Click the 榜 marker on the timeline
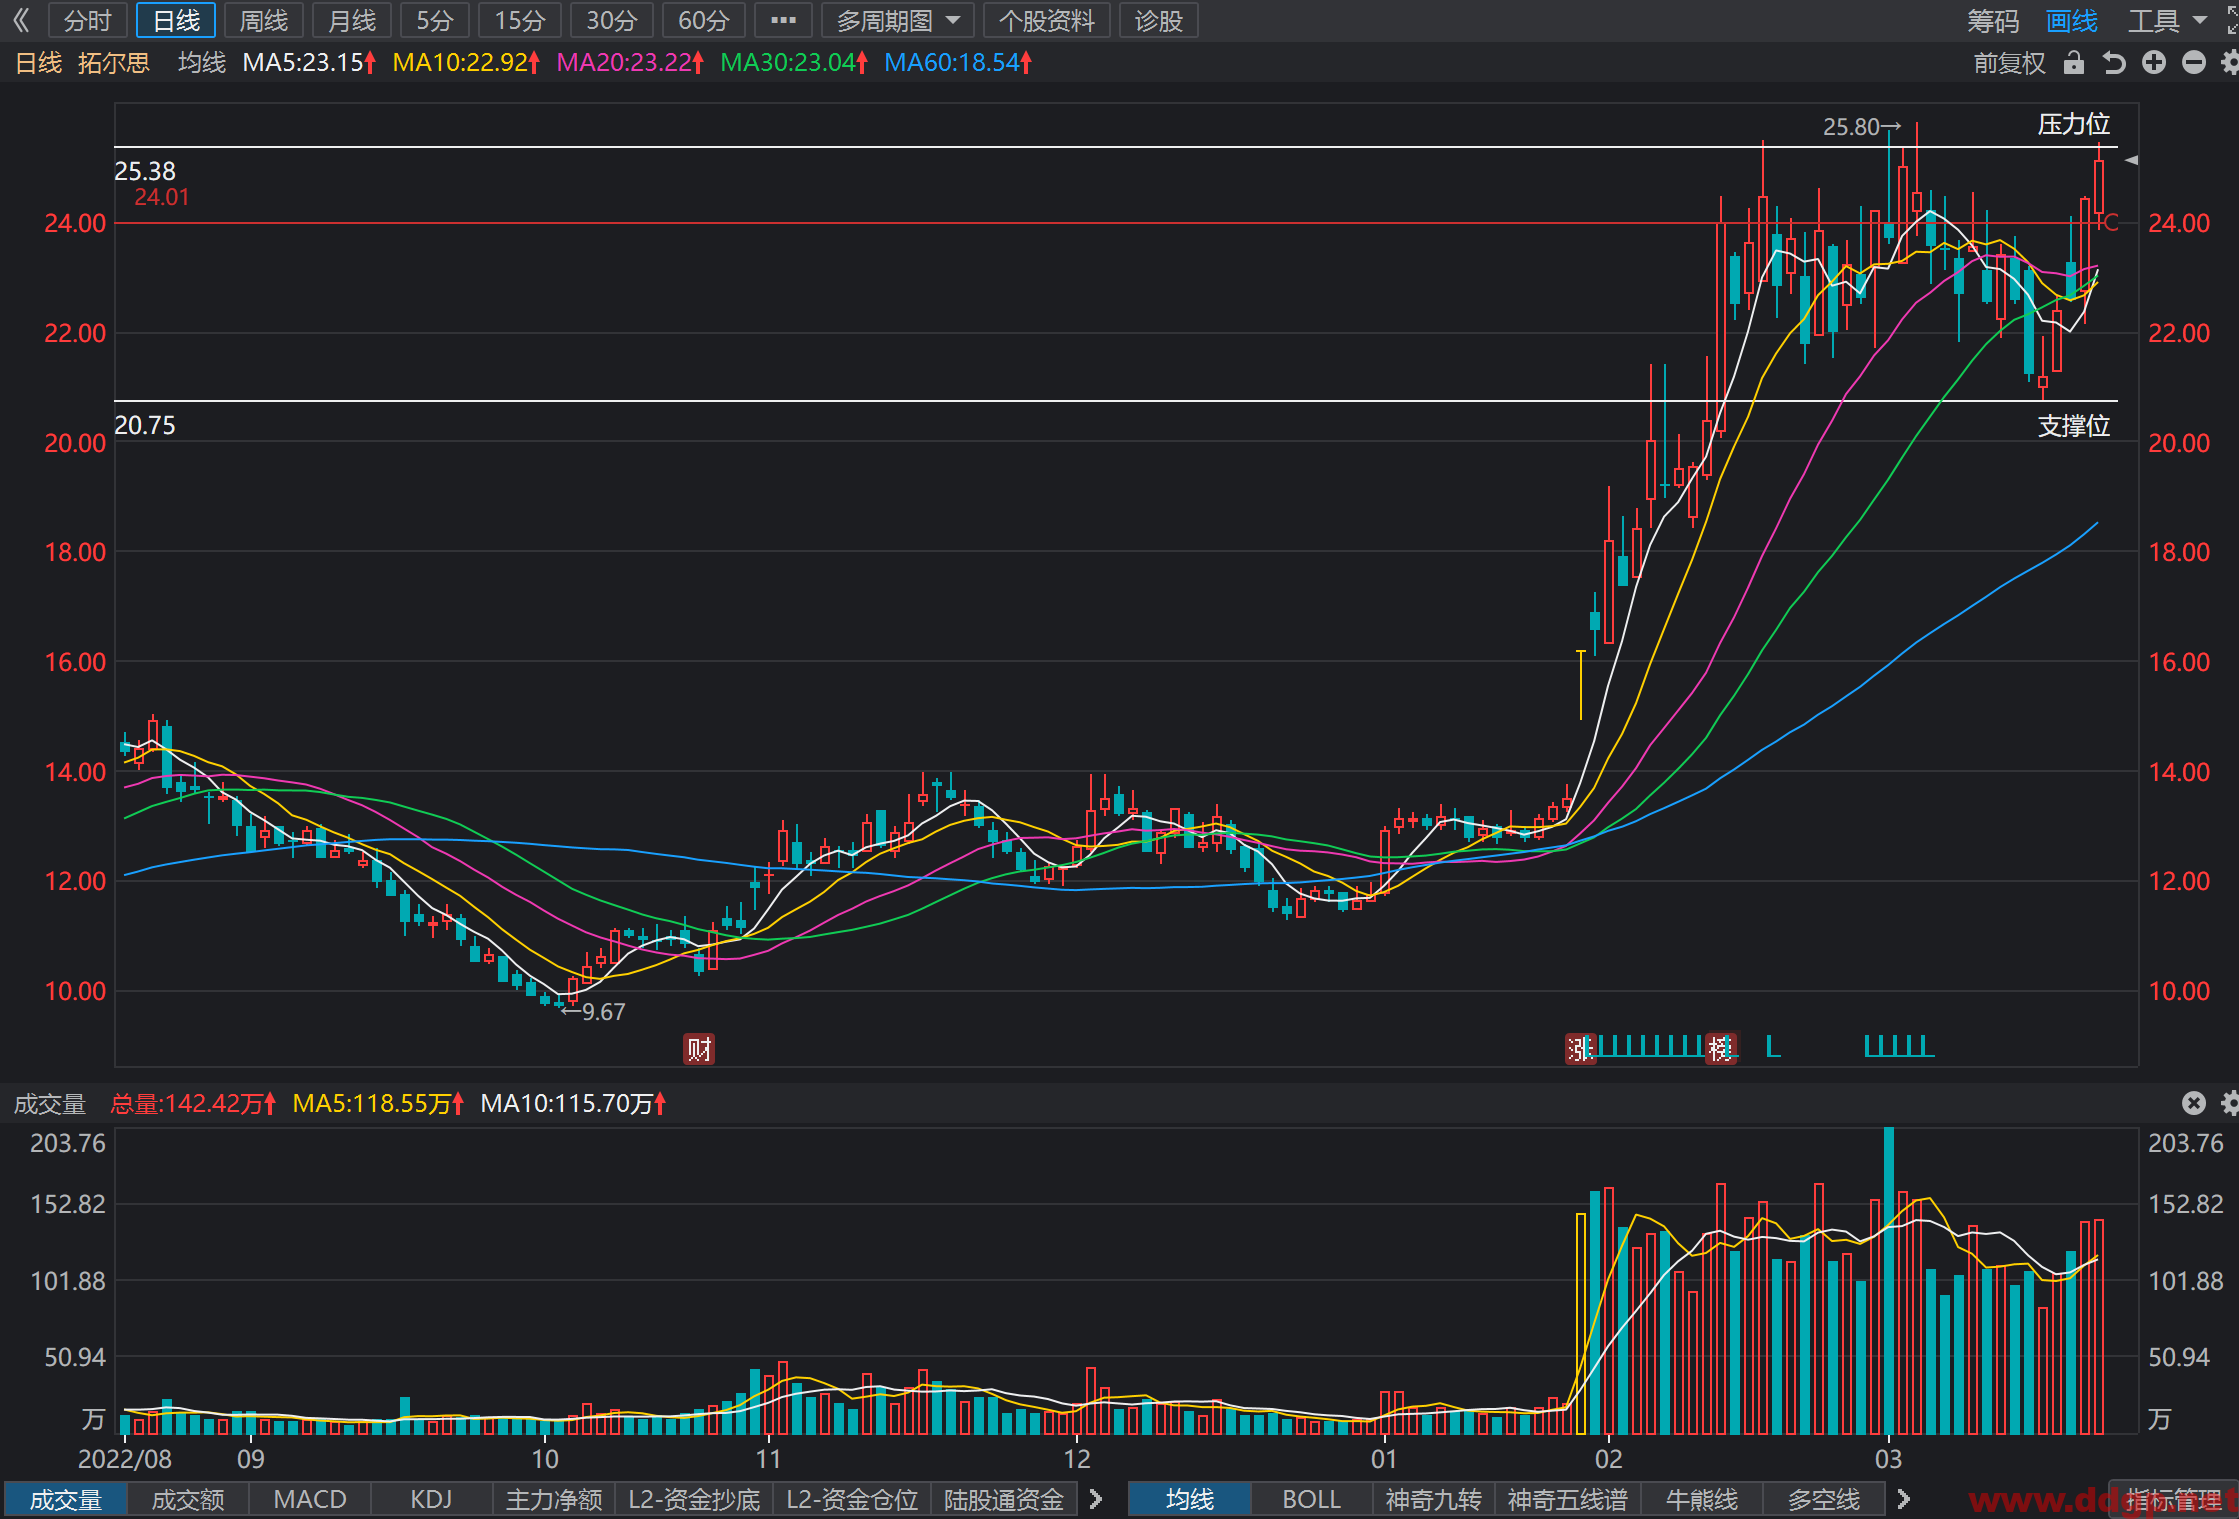 [x=1721, y=1049]
